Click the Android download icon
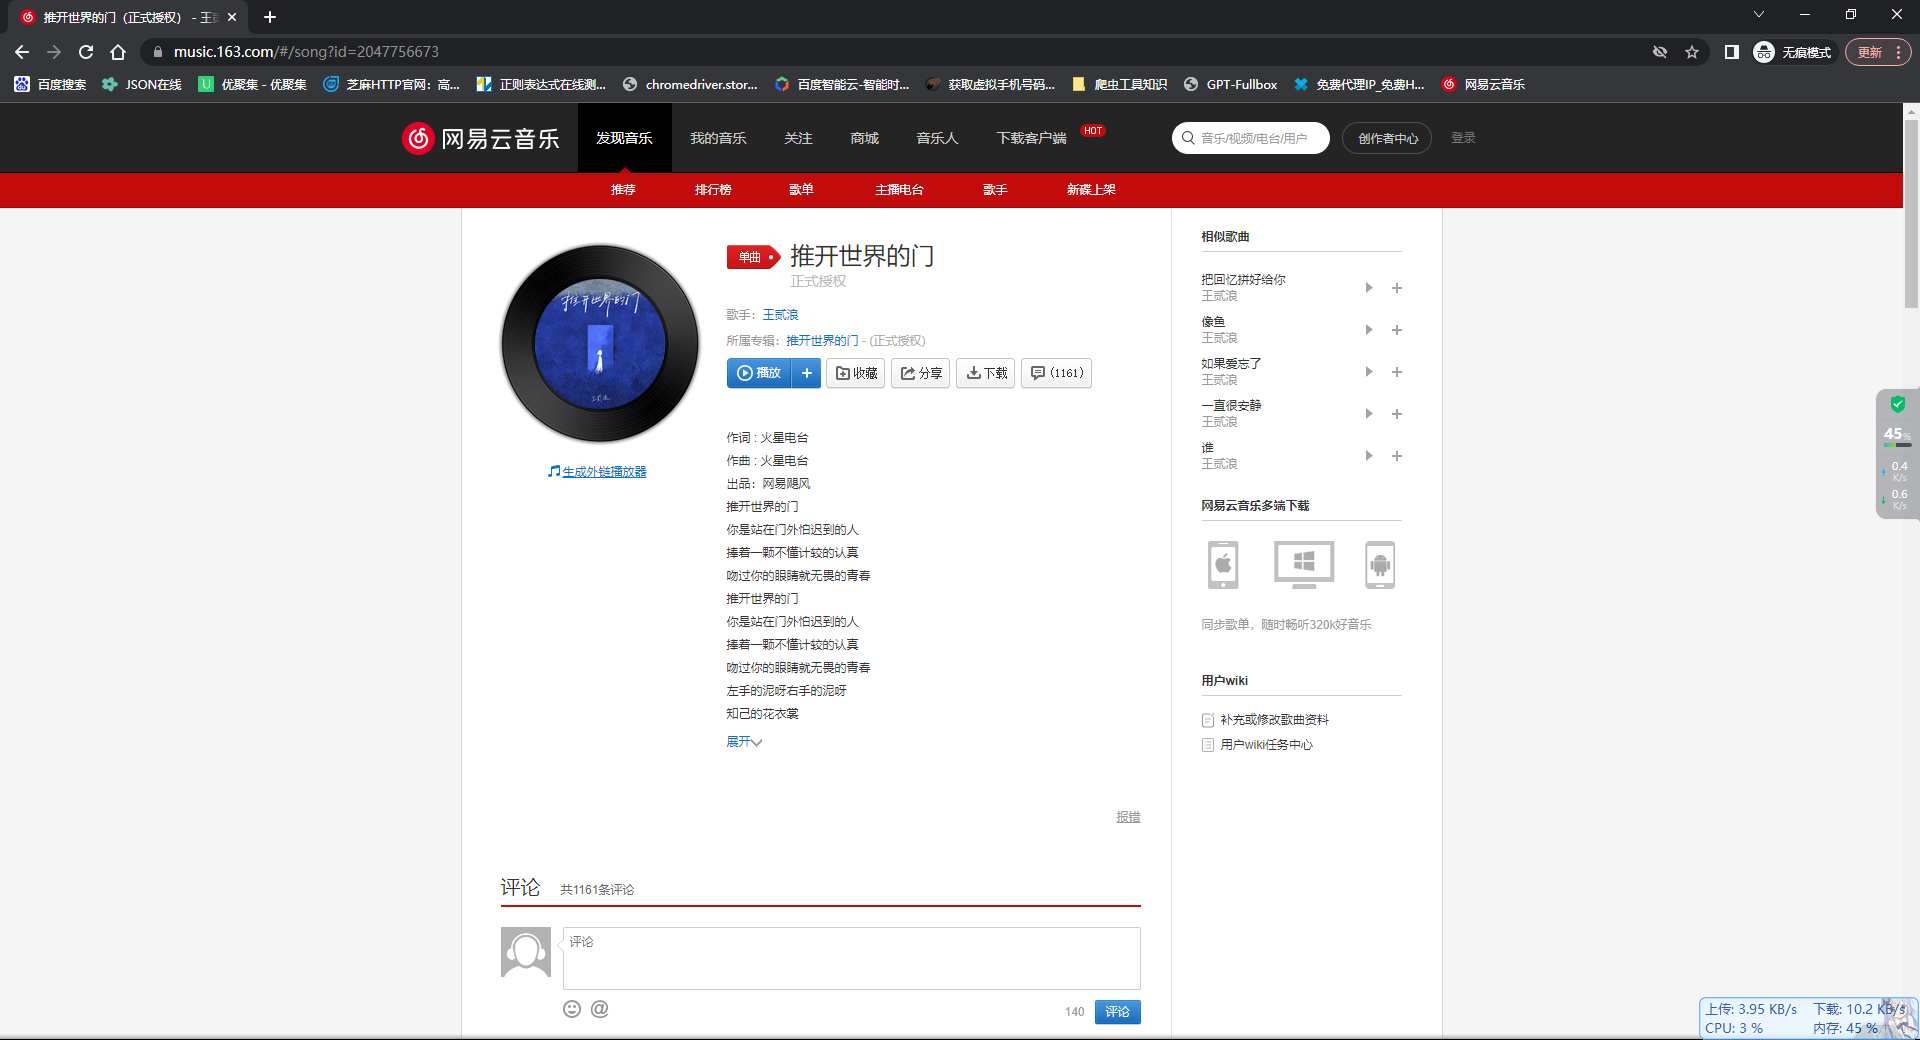The height and width of the screenshot is (1040, 1920). coord(1380,565)
